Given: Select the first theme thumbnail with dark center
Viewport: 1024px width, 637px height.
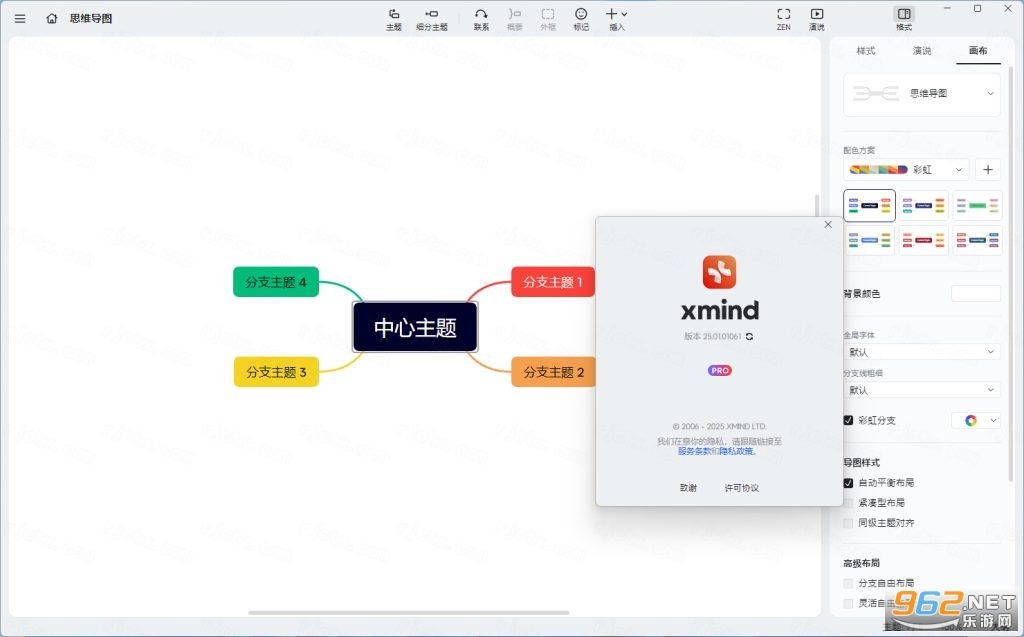Looking at the screenshot, I should 869,206.
